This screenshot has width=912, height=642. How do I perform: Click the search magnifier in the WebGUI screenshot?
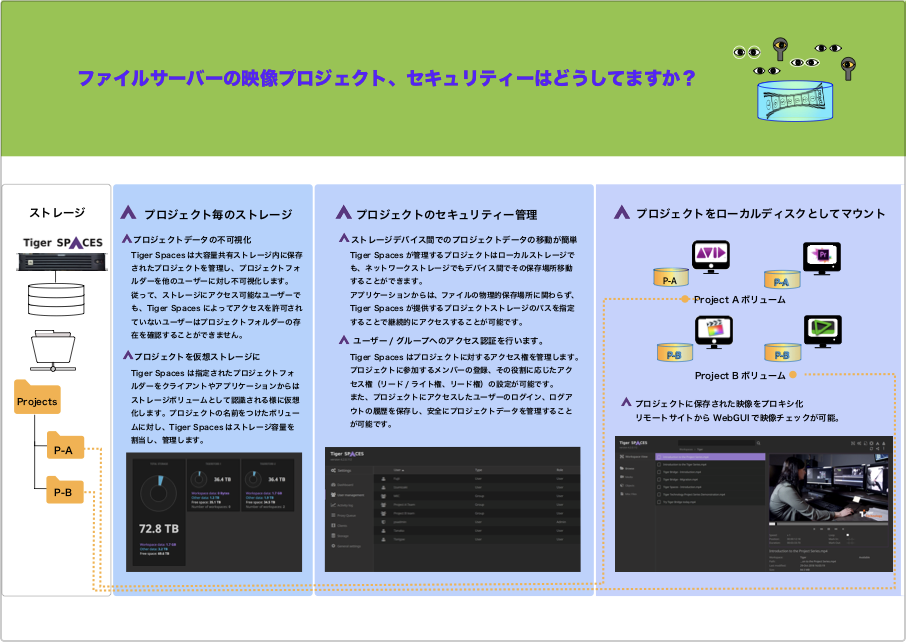(x=758, y=443)
